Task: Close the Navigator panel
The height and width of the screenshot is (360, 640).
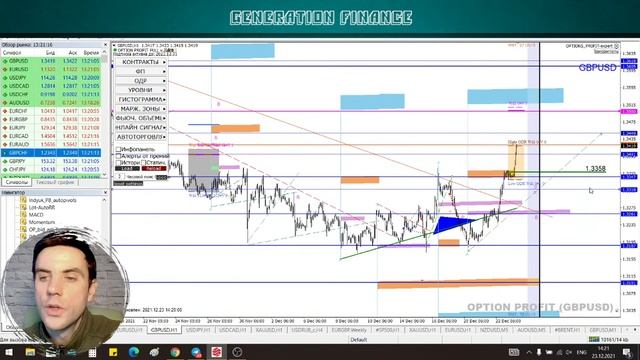Action: pyautogui.click(x=105, y=192)
